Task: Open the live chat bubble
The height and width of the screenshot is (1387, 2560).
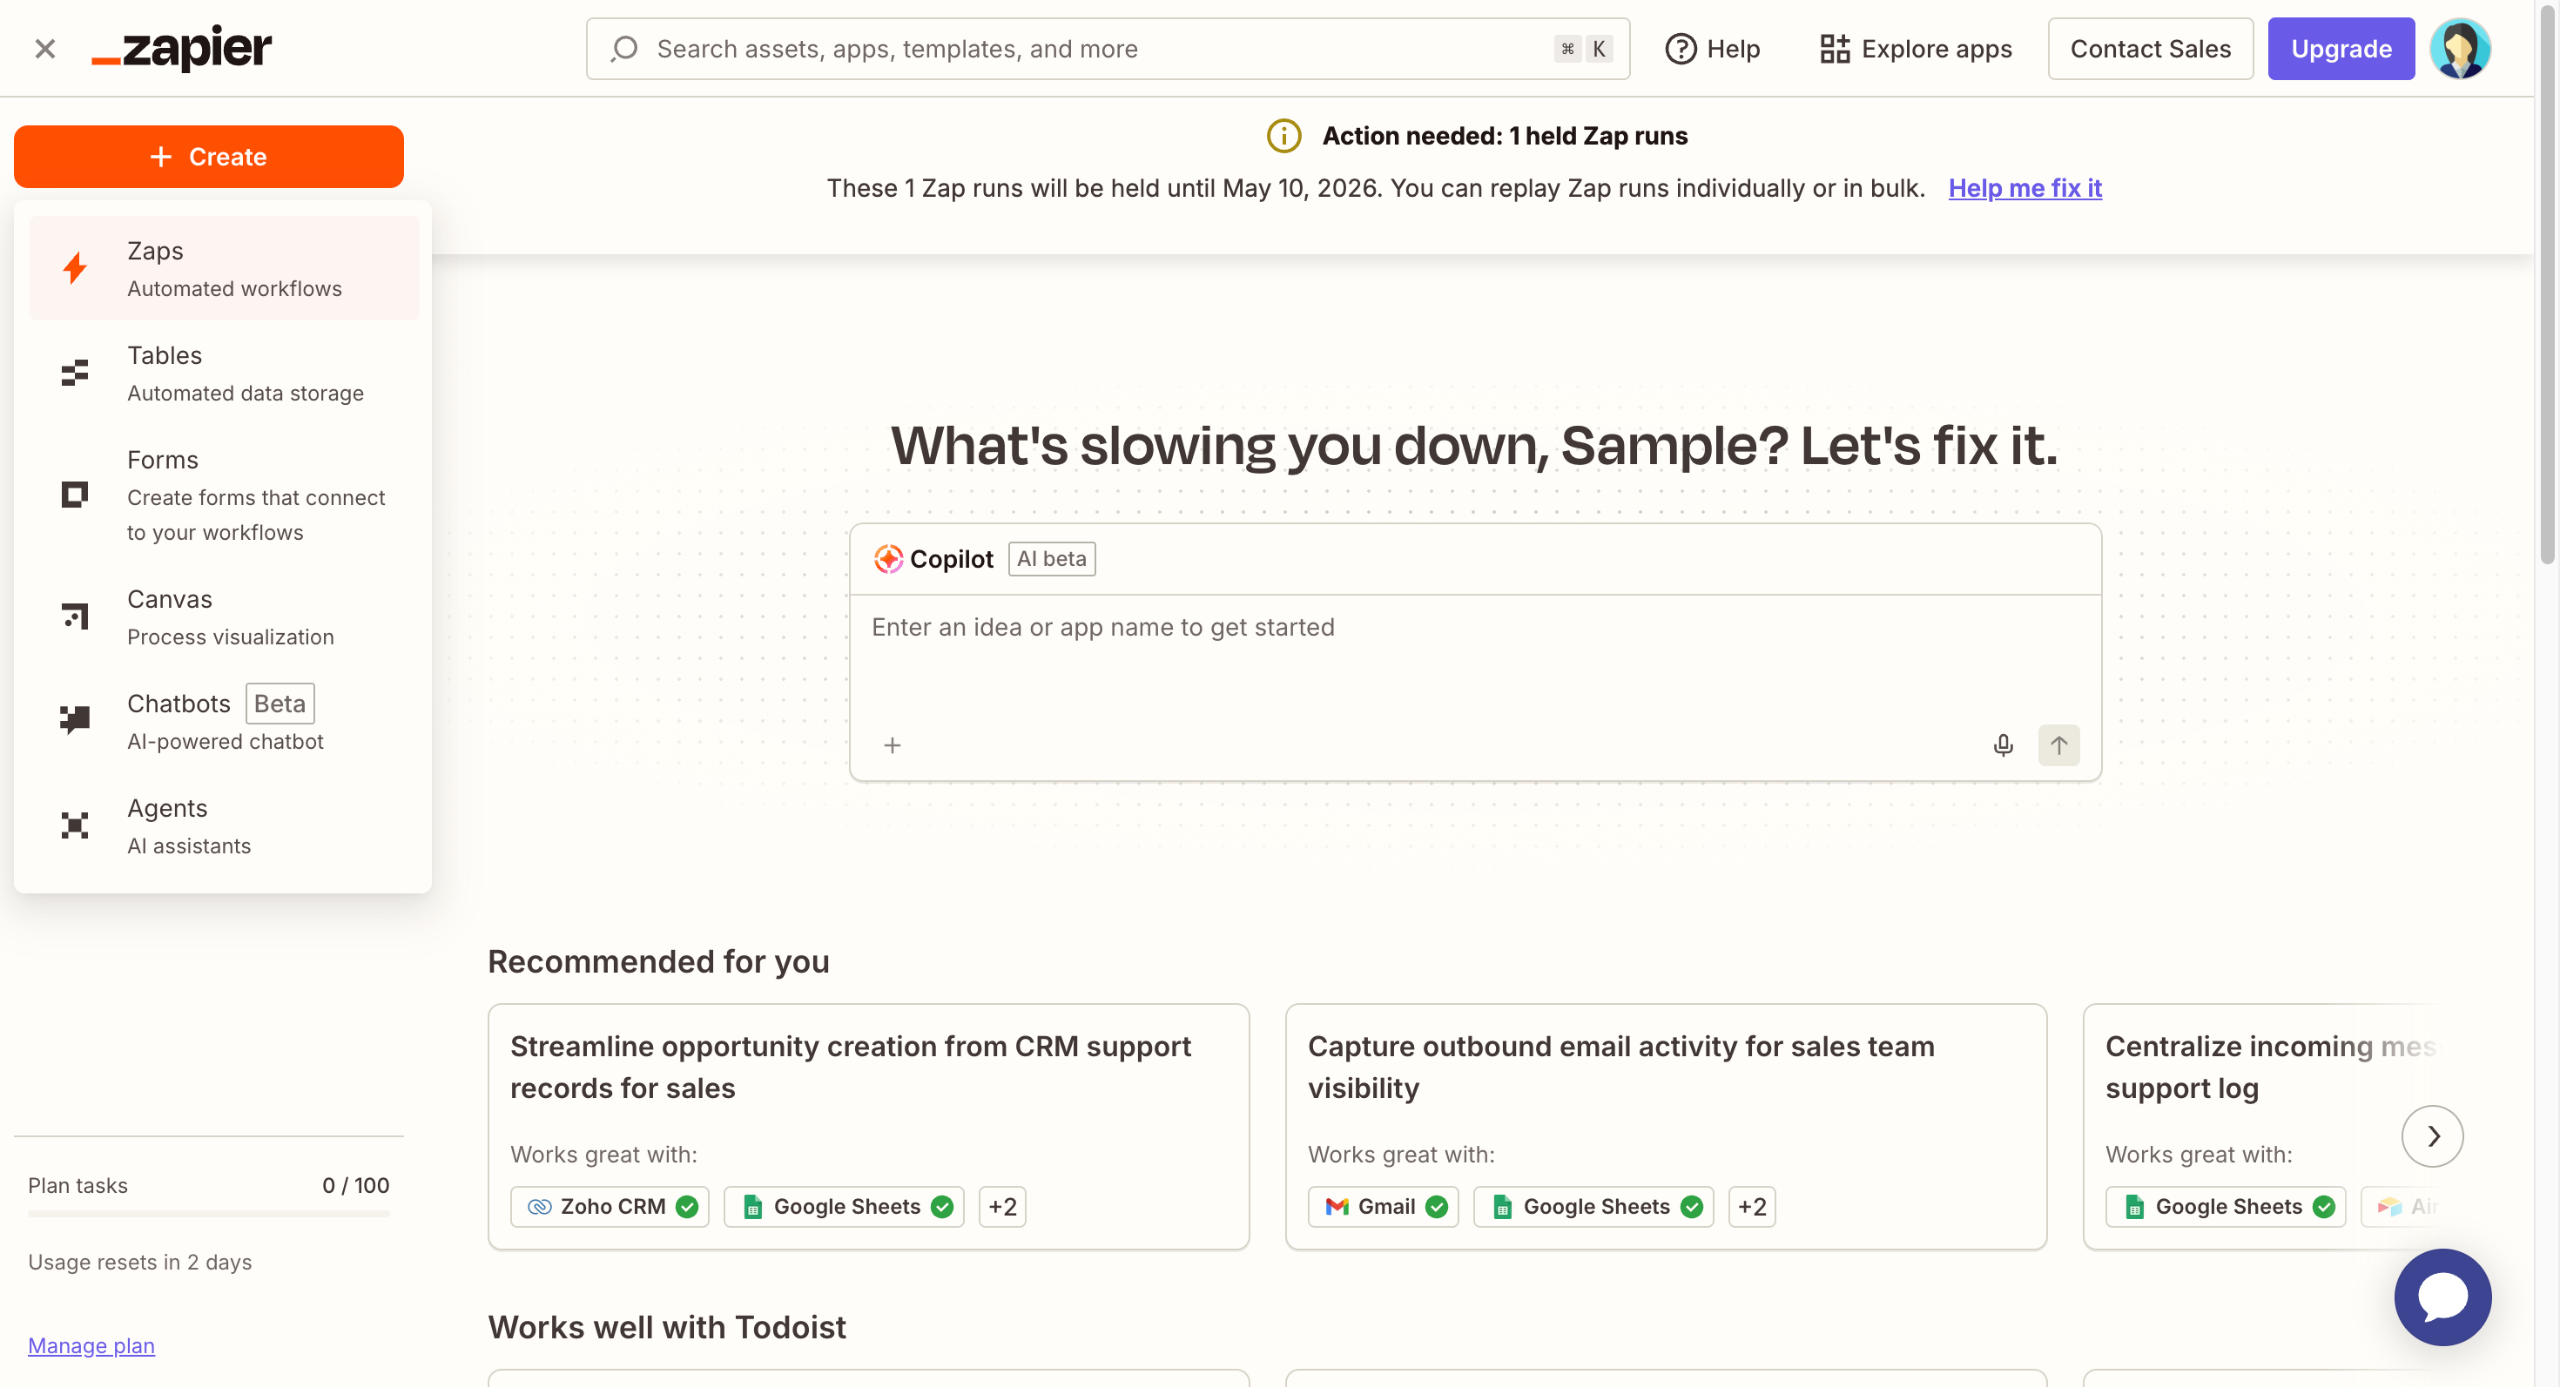Action: click(x=2441, y=1296)
